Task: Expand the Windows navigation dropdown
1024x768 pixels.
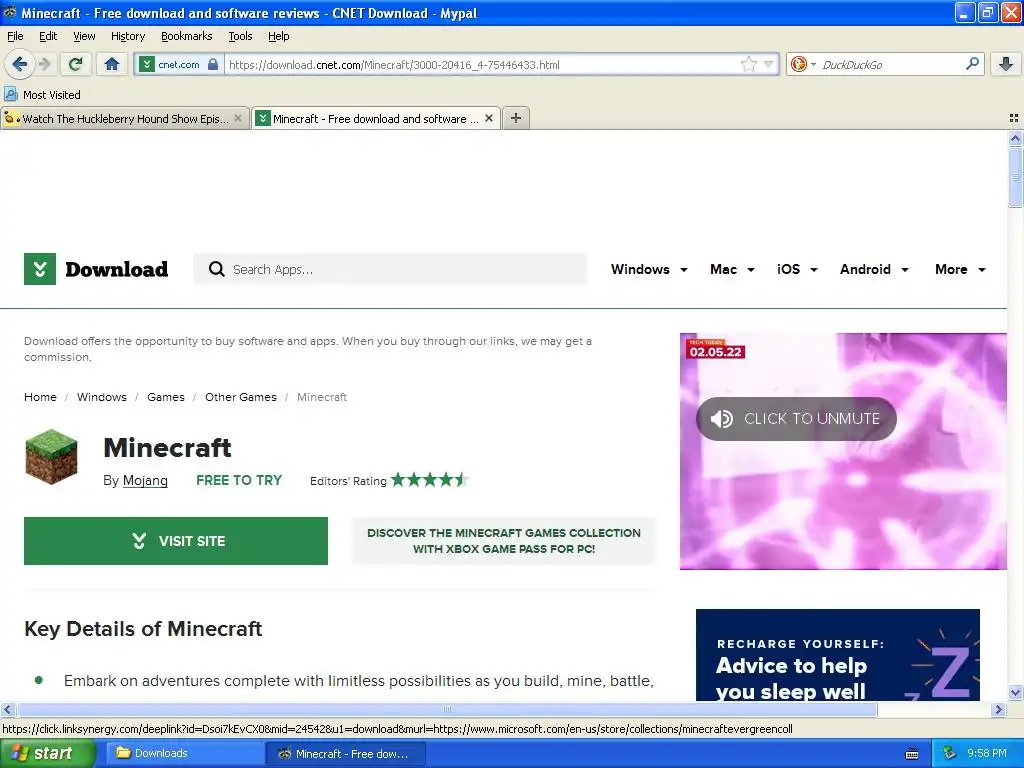Action: pyautogui.click(x=648, y=269)
